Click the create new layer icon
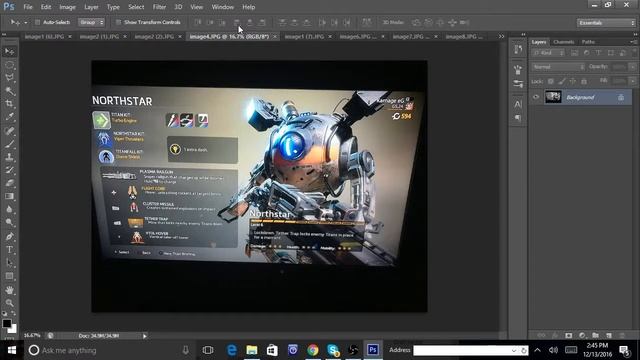 tap(609, 336)
